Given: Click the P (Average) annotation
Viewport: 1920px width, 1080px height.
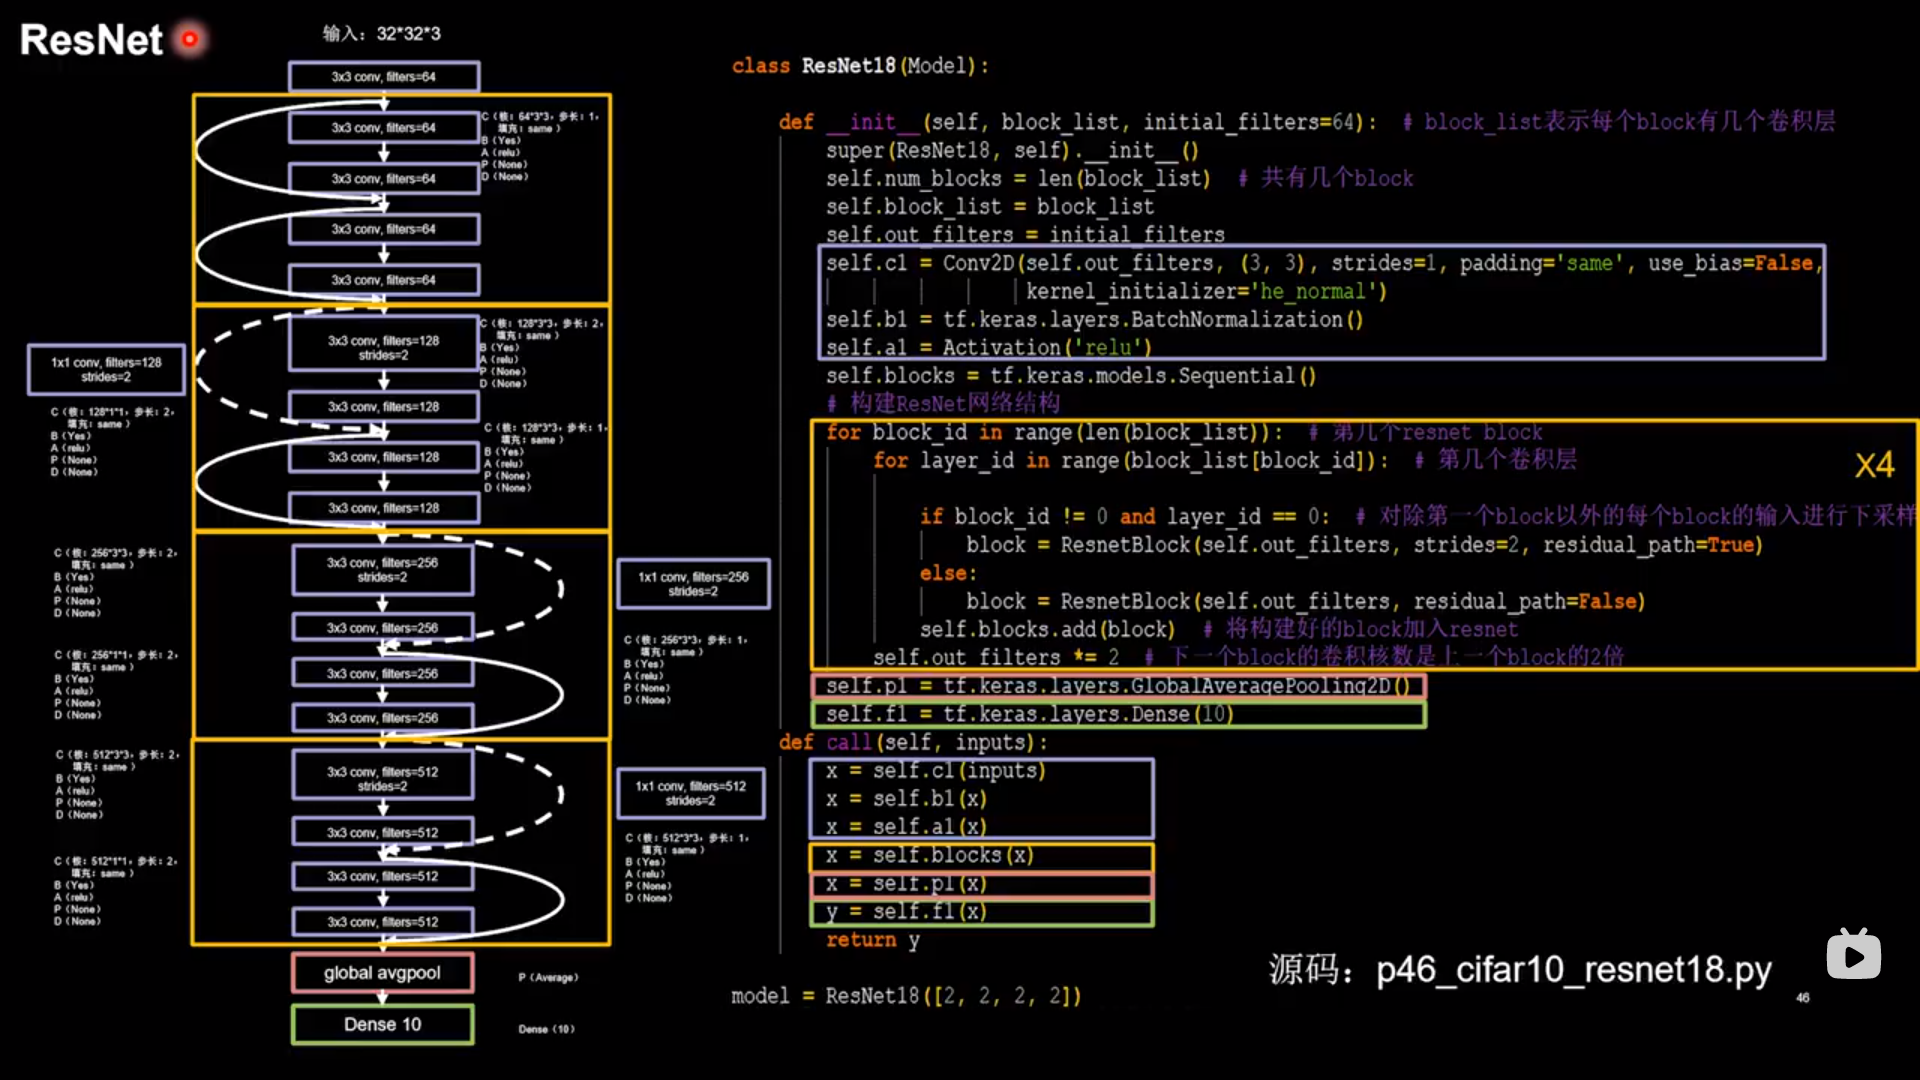Looking at the screenshot, I should pos(548,978).
